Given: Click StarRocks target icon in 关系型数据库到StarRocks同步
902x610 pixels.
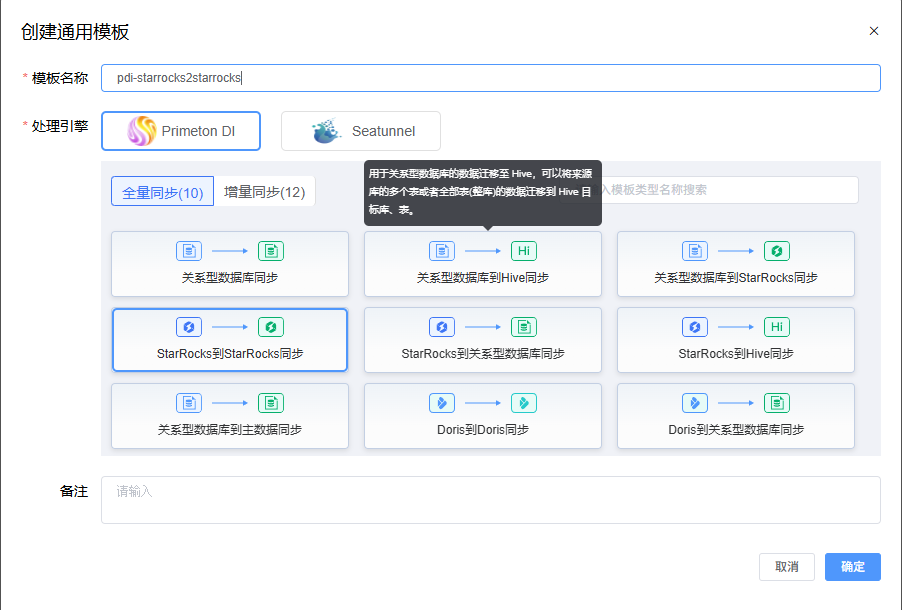Looking at the screenshot, I should [777, 251].
